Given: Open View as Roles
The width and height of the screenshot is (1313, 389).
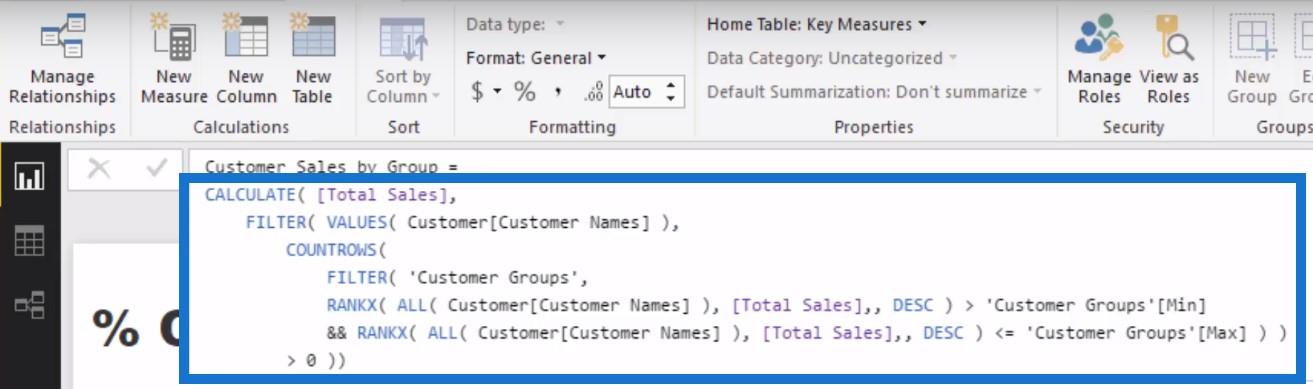Looking at the screenshot, I should tap(1168, 59).
